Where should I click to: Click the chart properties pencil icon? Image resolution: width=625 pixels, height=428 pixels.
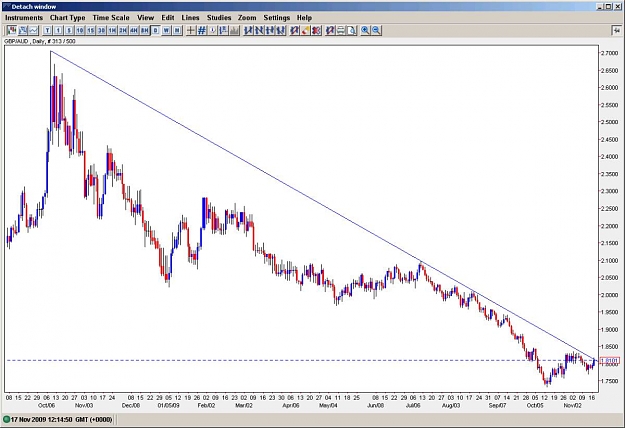[330, 30]
